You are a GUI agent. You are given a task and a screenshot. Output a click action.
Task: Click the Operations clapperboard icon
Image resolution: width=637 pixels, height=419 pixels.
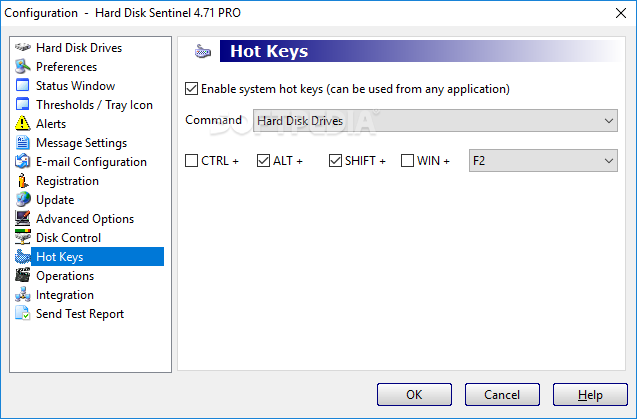click(x=23, y=276)
